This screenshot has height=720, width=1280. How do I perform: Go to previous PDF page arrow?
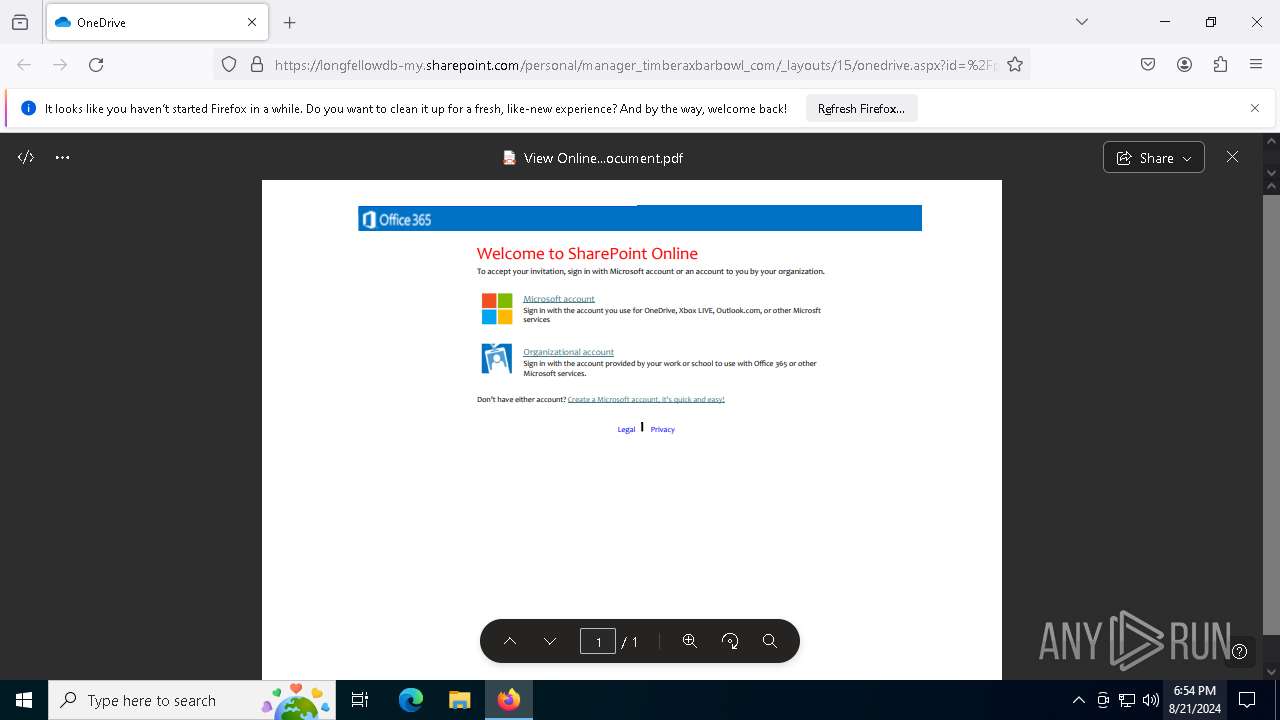click(x=509, y=642)
